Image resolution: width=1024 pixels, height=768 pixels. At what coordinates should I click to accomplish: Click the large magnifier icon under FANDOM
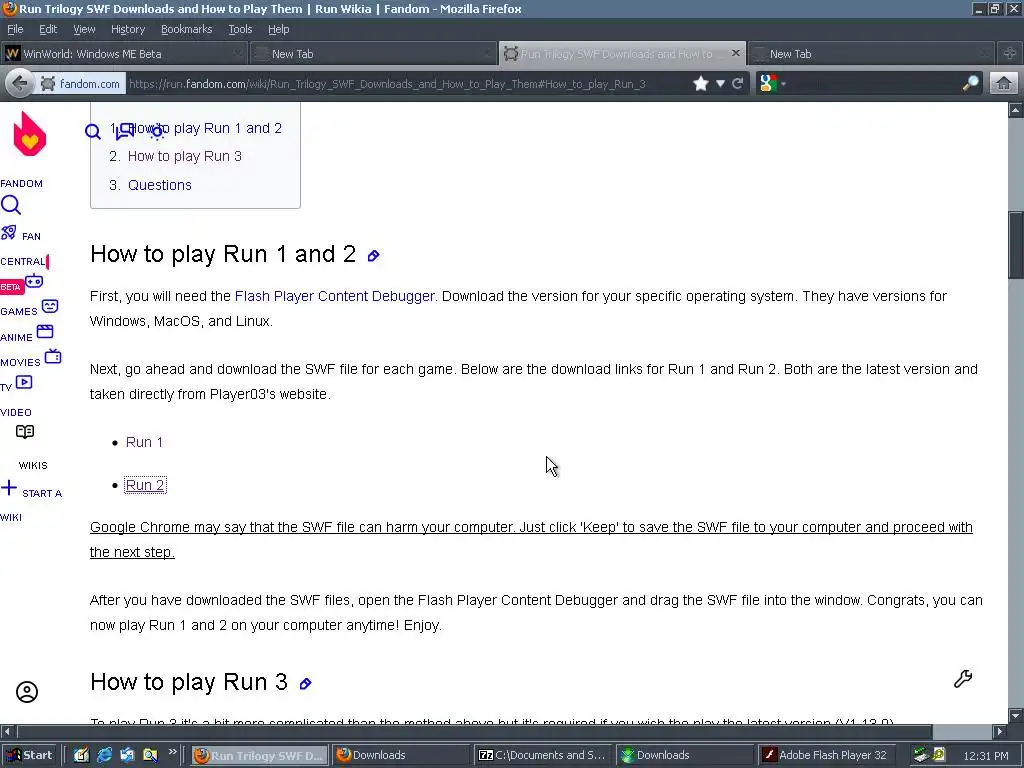click(10, 205)
